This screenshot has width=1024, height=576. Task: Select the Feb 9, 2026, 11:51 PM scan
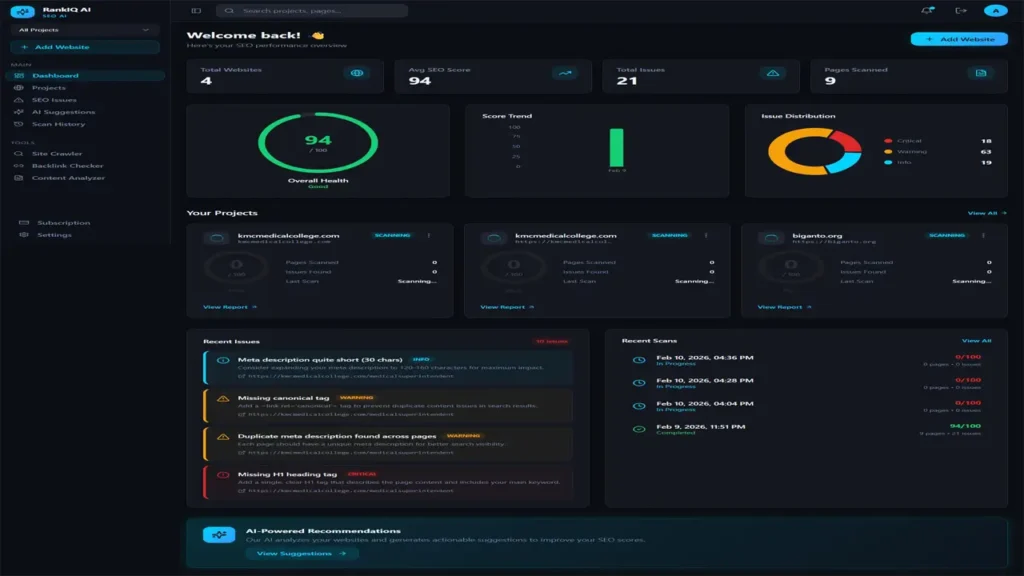[x=806, y=429]
